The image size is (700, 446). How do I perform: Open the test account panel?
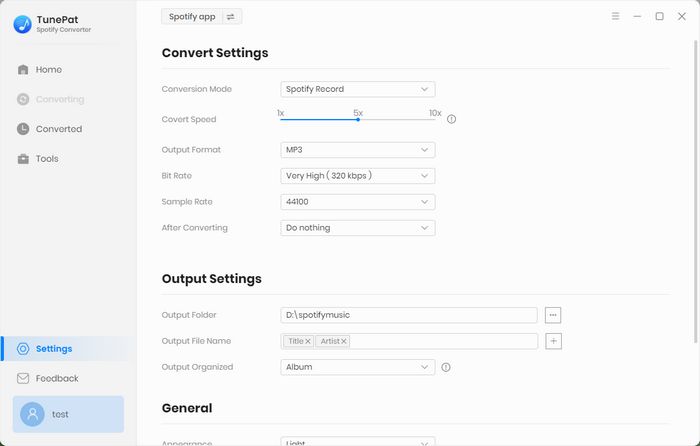pyautogui.click(x=68, y=414)
